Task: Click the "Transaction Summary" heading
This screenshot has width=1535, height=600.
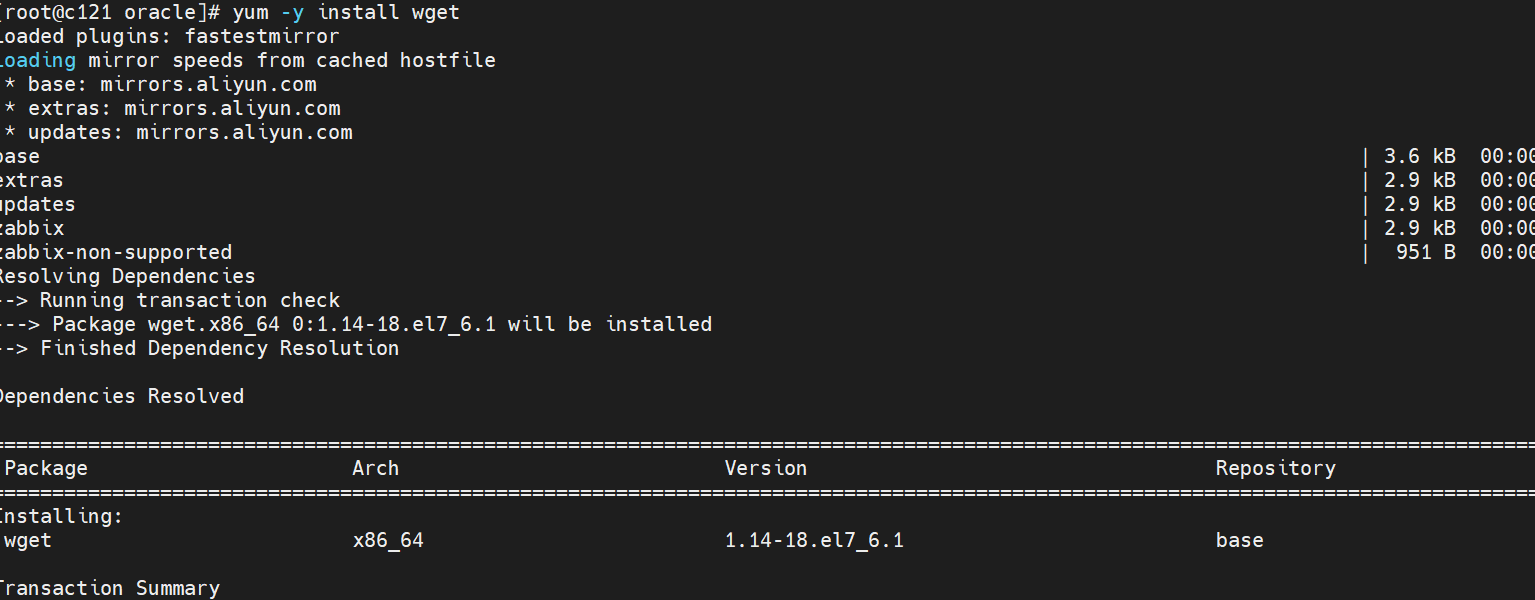Action: (x=108, y=589)
